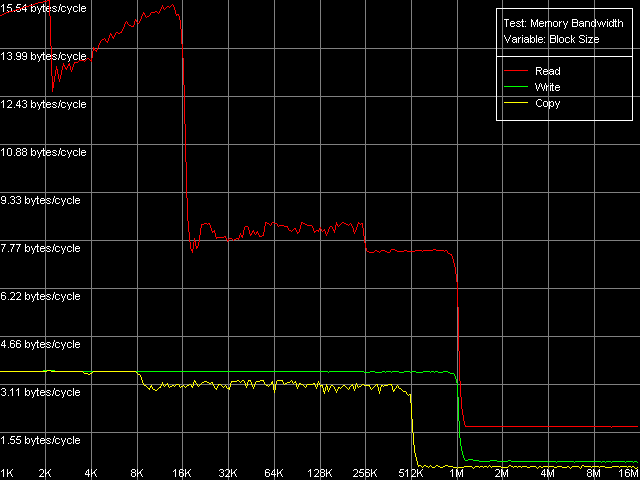Screen dimensions: 640x480
Task: Click the 512K block size label
Action: pos(411,472)
